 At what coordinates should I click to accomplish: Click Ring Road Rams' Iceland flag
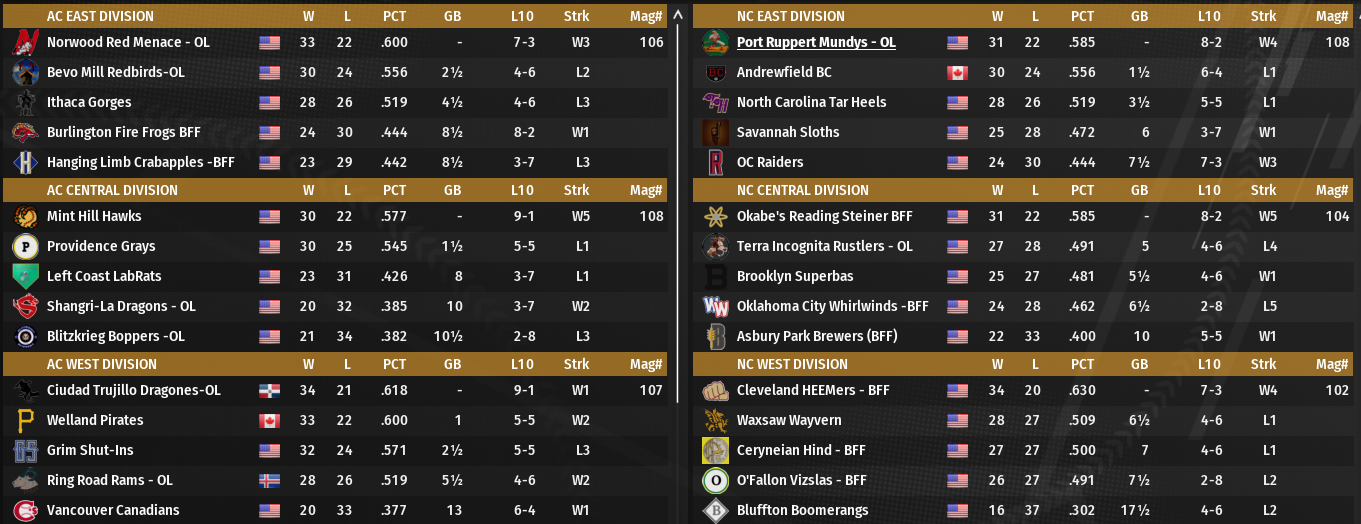tap(269, 481)
